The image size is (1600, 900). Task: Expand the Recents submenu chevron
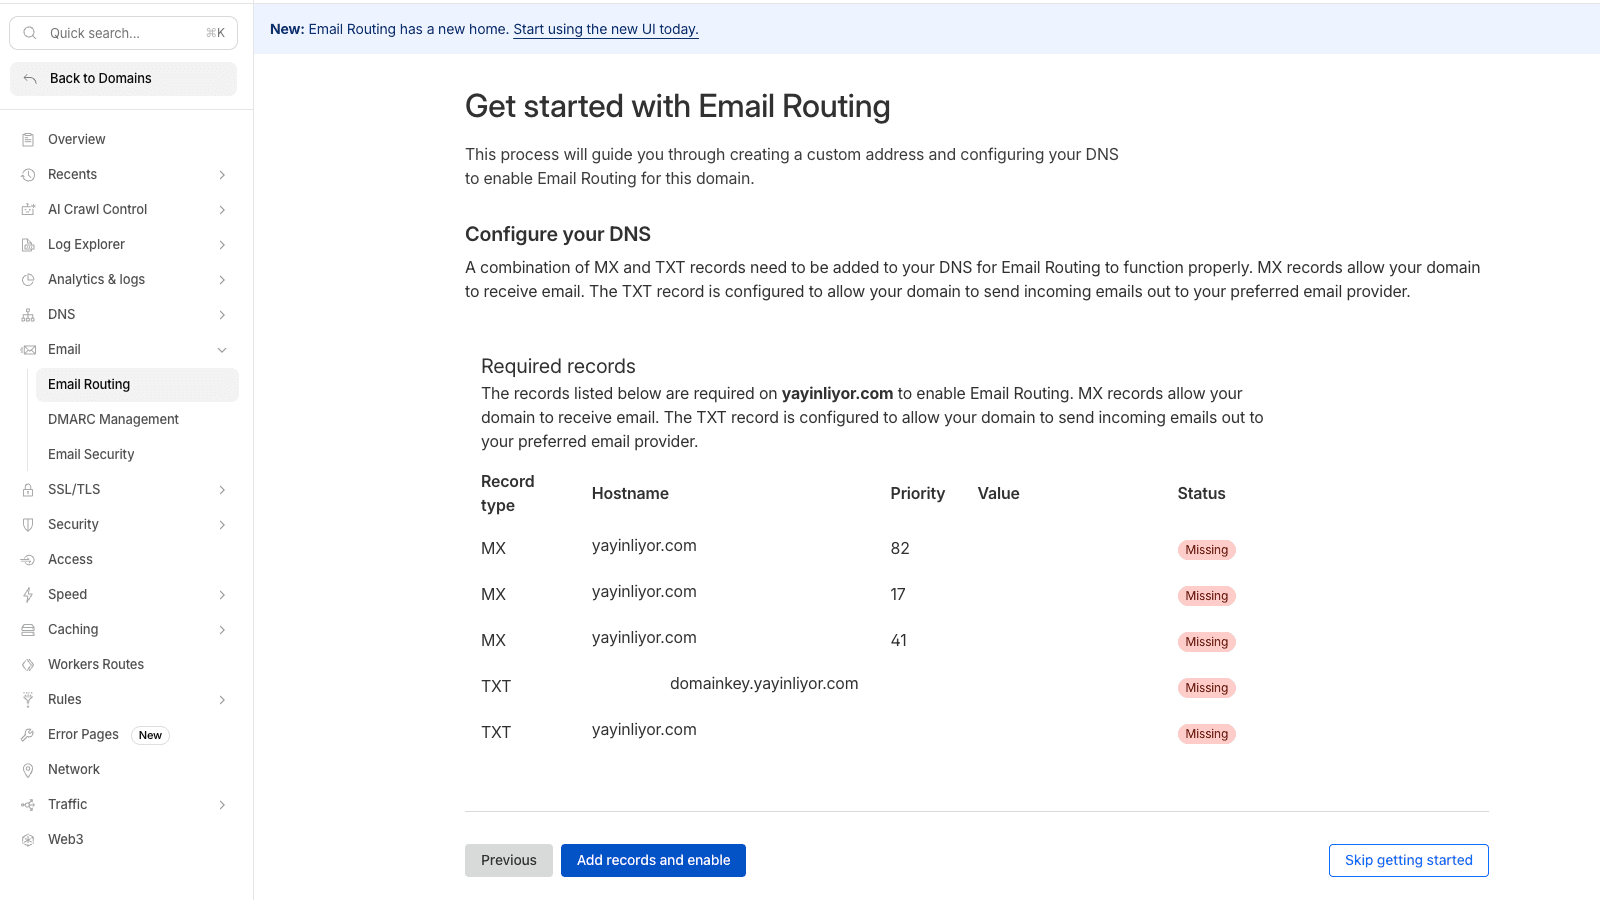pos(222,175)
